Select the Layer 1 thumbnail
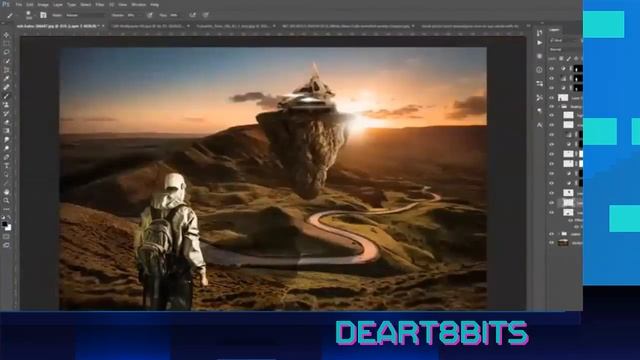 point(563,98)
